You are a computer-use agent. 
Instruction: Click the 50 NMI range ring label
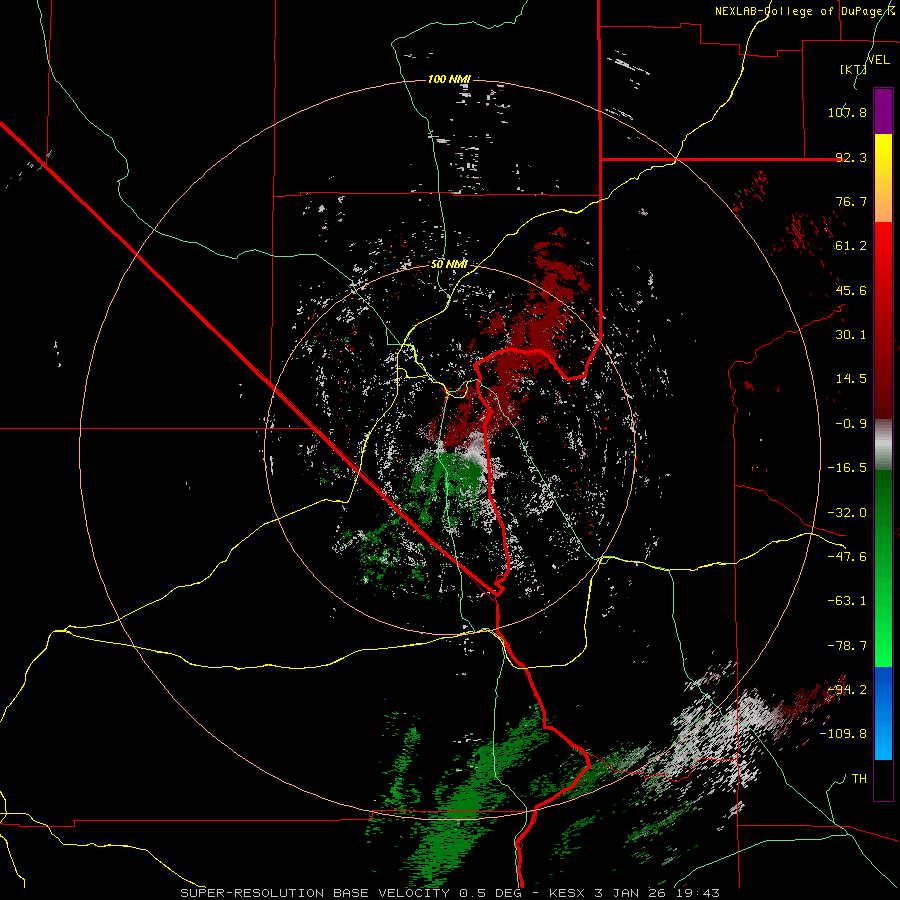tap(449, 265)
